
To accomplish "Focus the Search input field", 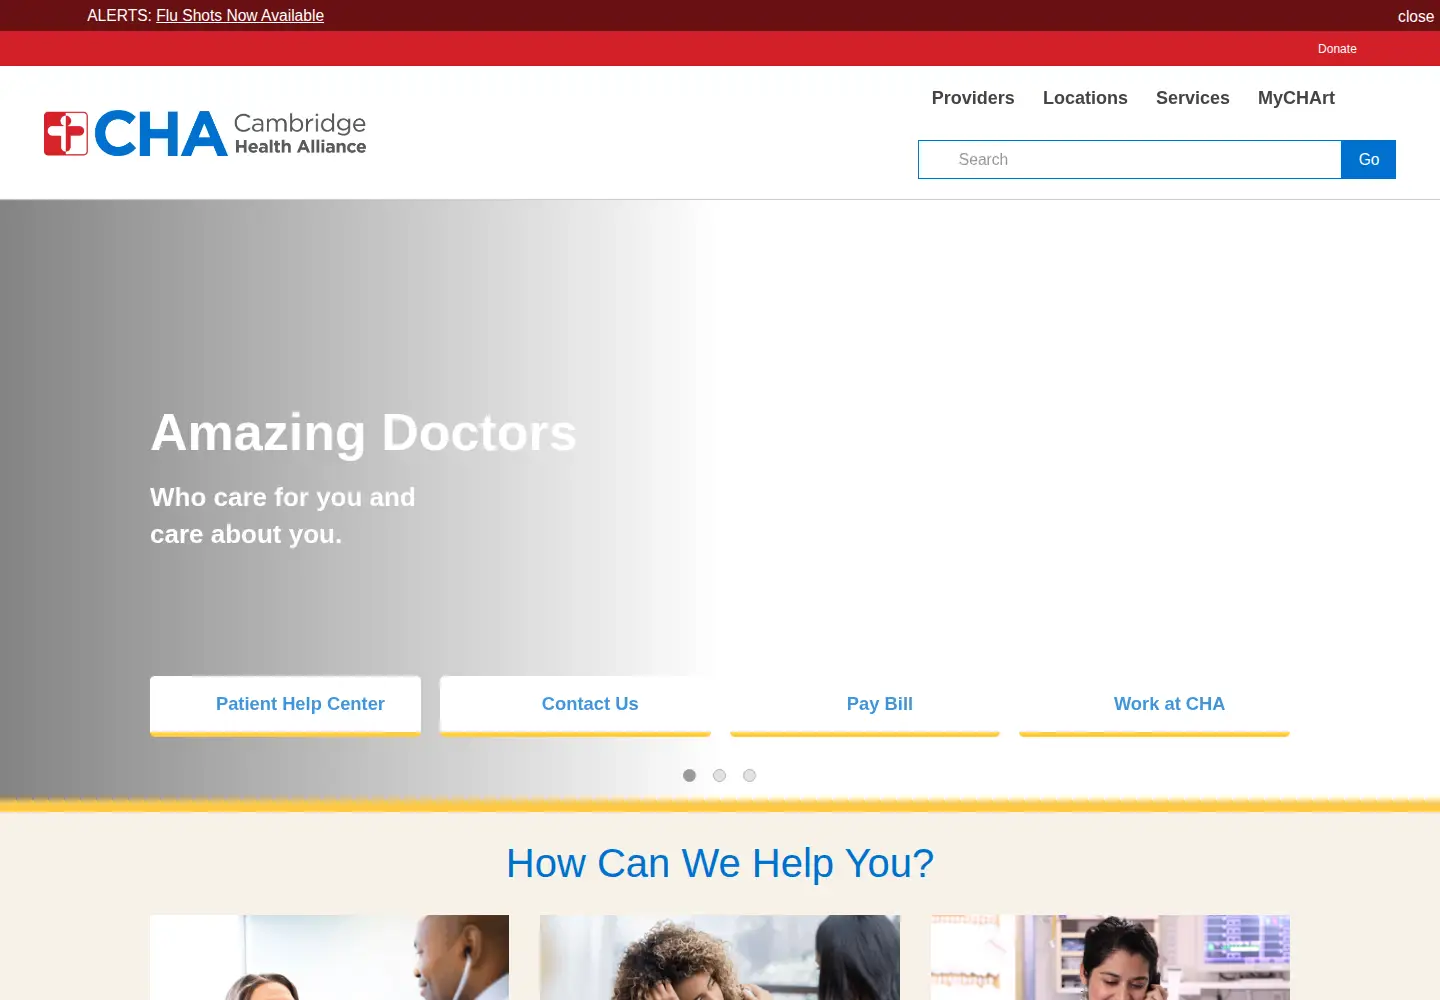I will 1130,159.
